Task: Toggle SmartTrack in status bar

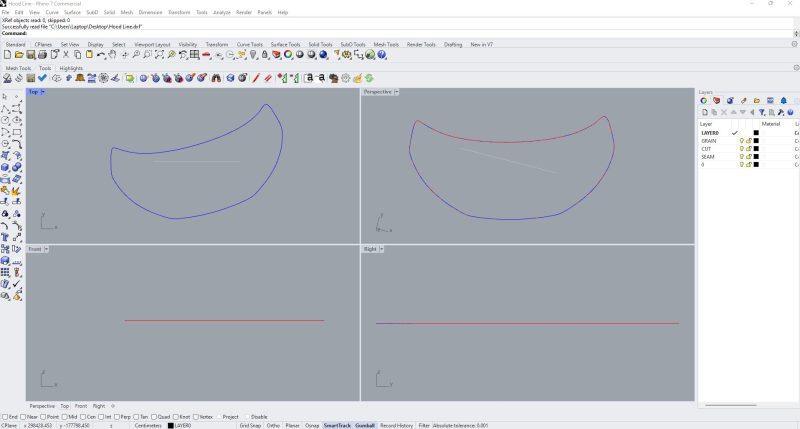Action: pos(337,425)
